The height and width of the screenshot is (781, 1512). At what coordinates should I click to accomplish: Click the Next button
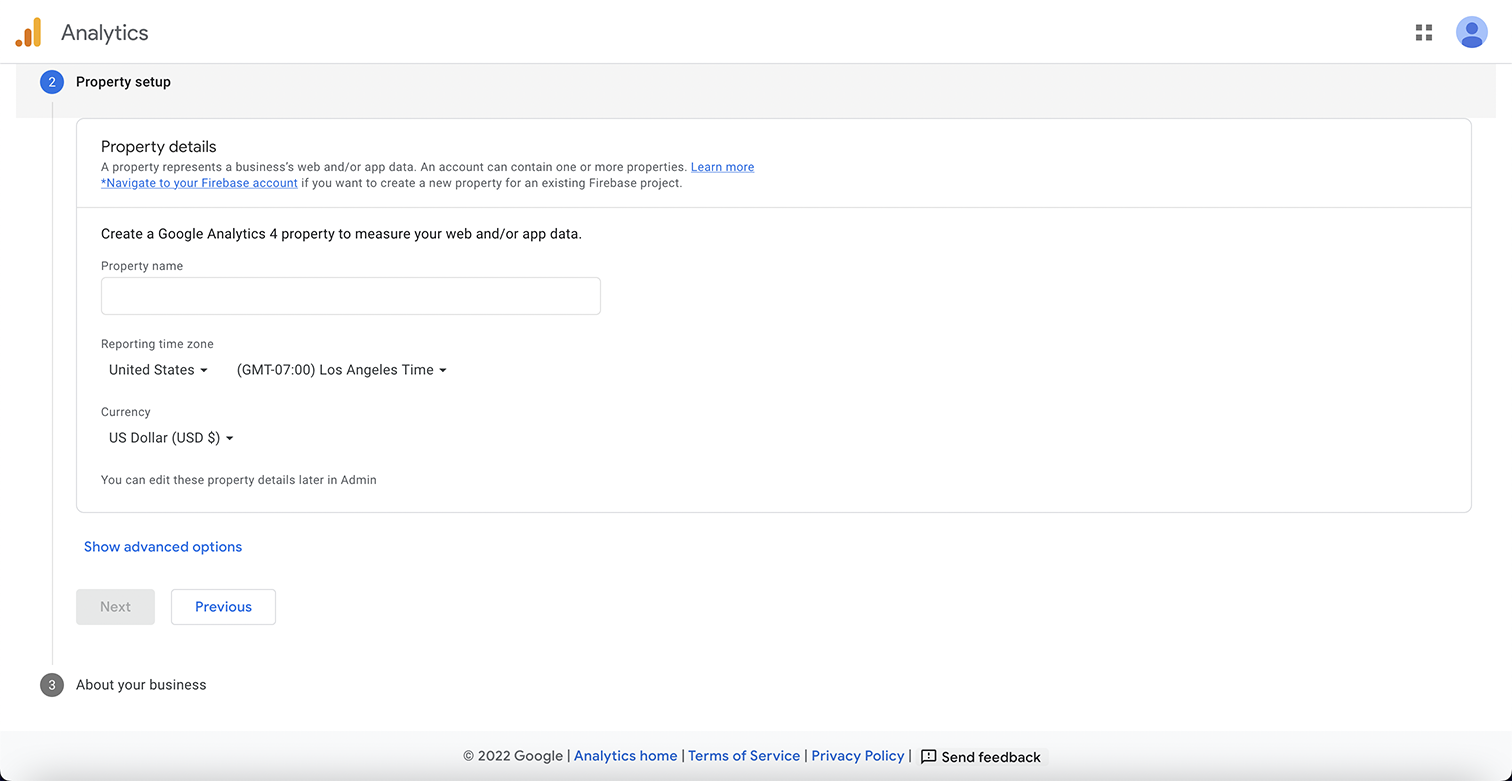[x=115, y=607]
